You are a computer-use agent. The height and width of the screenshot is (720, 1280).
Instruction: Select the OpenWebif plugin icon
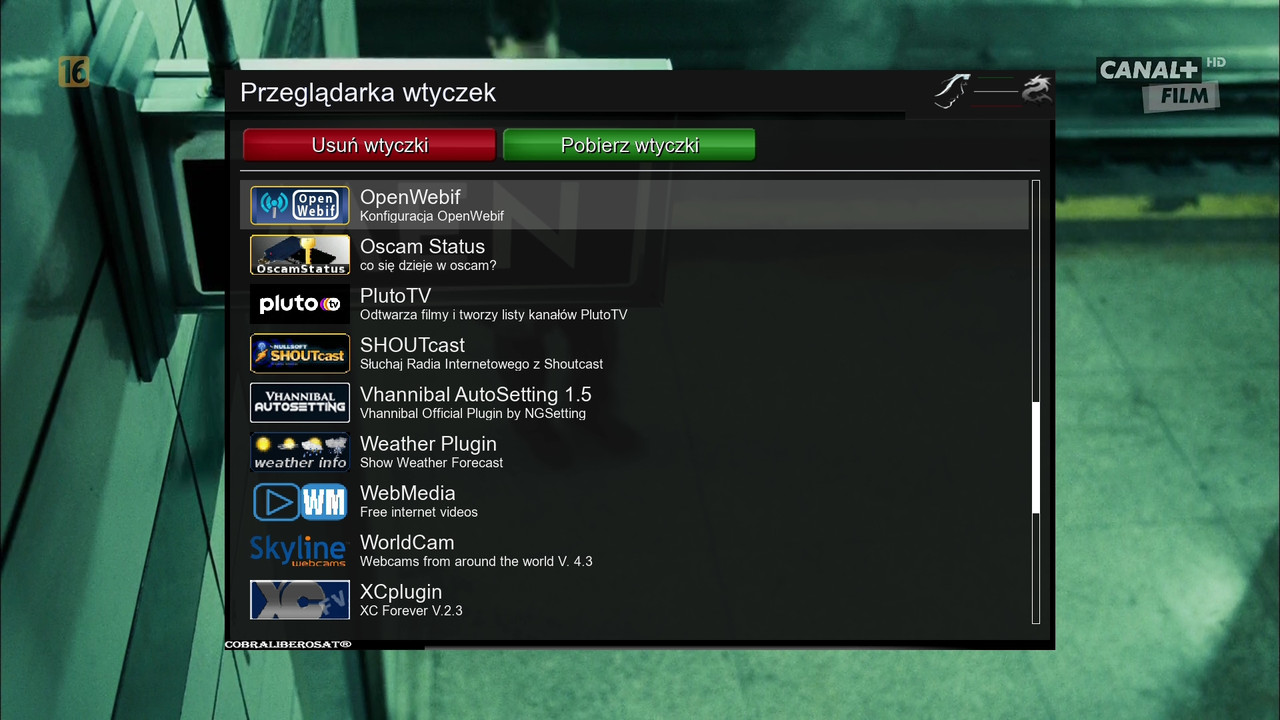point(300,205)
